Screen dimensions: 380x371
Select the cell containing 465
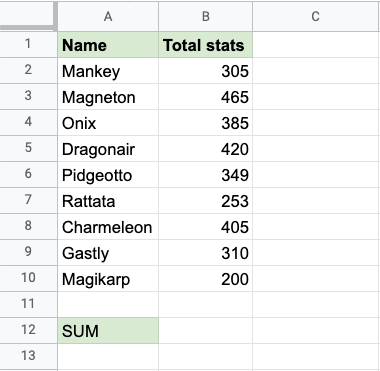pos(206,97)
